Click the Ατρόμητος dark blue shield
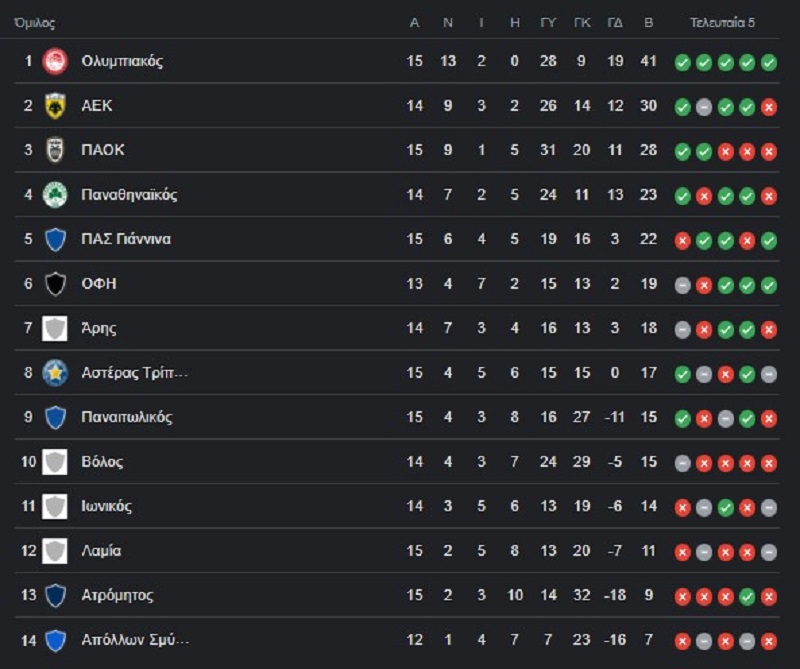 pyautogui.click(x=55, y=595)
